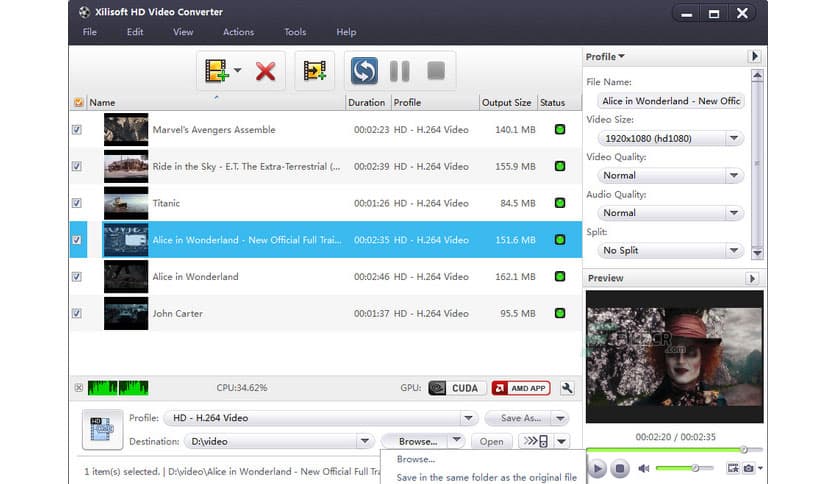Play the preview video
Image resolution: width=836 pixels, height=484 pixels.
click(x=597, y=469)
